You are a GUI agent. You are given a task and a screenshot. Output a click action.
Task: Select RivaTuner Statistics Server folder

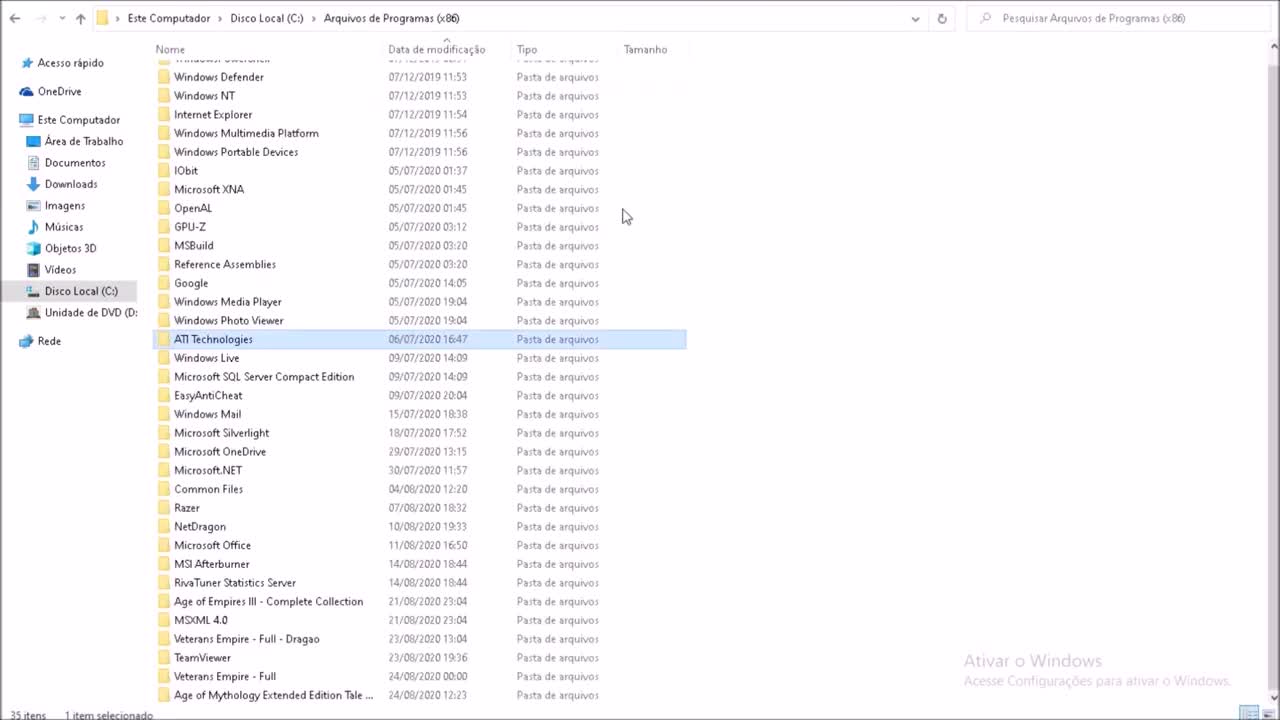[235, 583]
